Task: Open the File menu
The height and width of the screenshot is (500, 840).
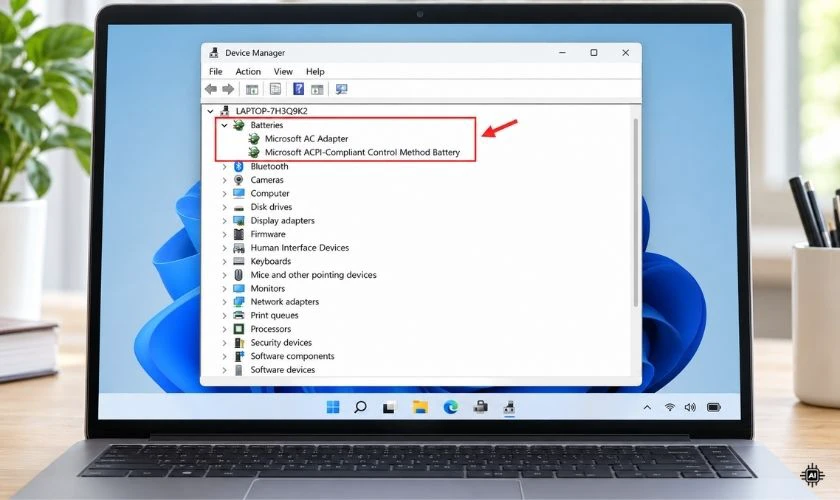Action: click(216, 71)
